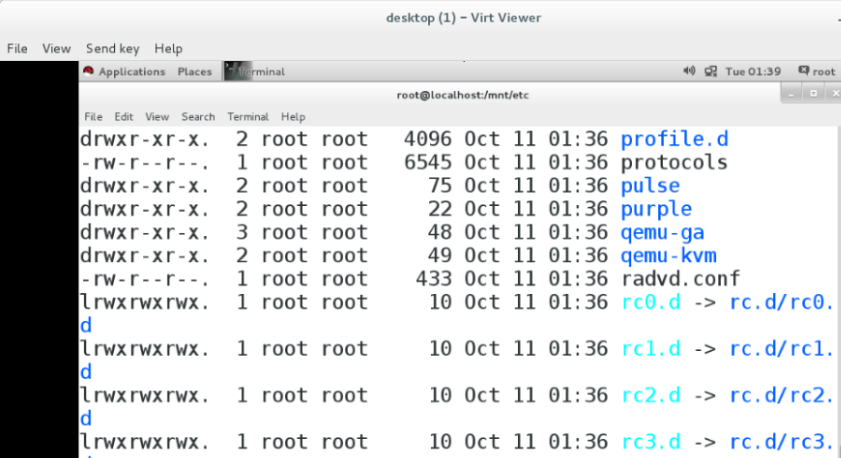Click the rc.d/rc1. link target

(x=781, y=349)
